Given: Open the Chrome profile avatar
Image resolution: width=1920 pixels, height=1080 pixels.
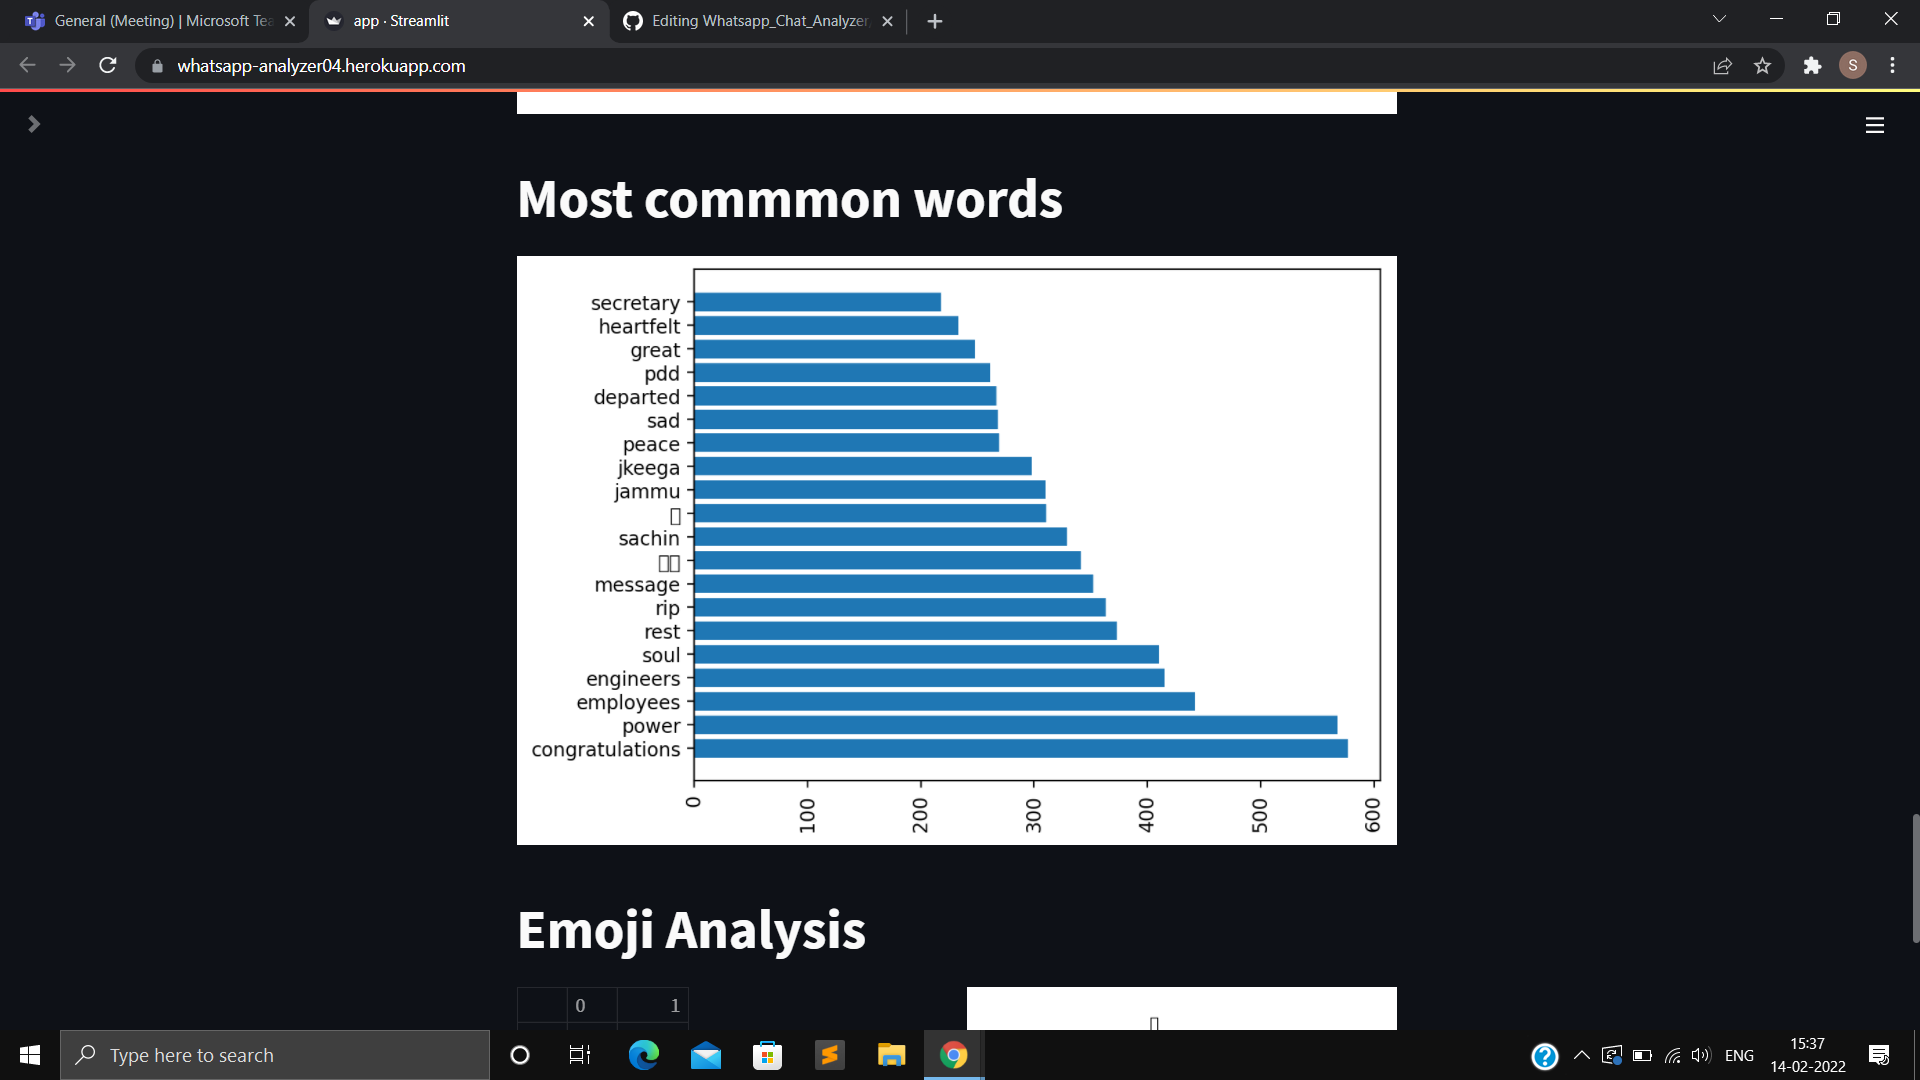Looking at the screenshot, I should (1853, 65).
